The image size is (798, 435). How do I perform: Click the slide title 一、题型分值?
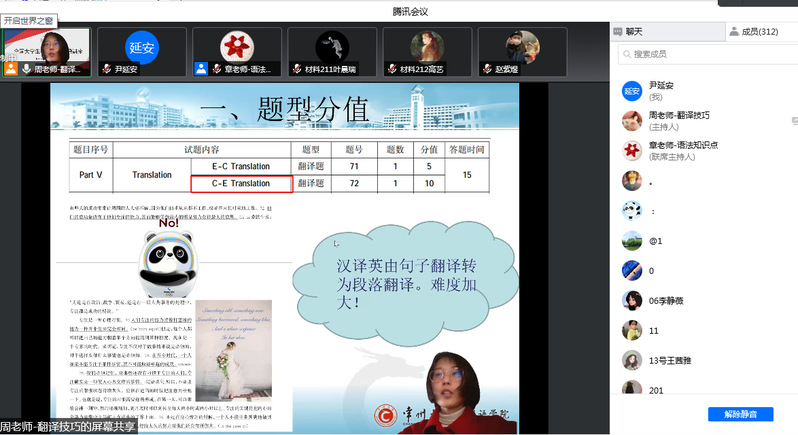(284, 109)
